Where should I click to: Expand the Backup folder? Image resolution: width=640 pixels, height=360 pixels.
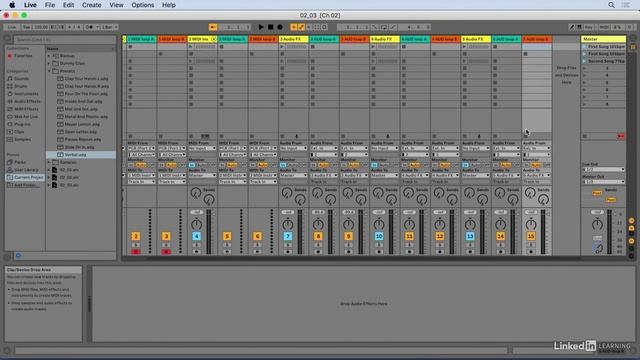coord(49,56)
